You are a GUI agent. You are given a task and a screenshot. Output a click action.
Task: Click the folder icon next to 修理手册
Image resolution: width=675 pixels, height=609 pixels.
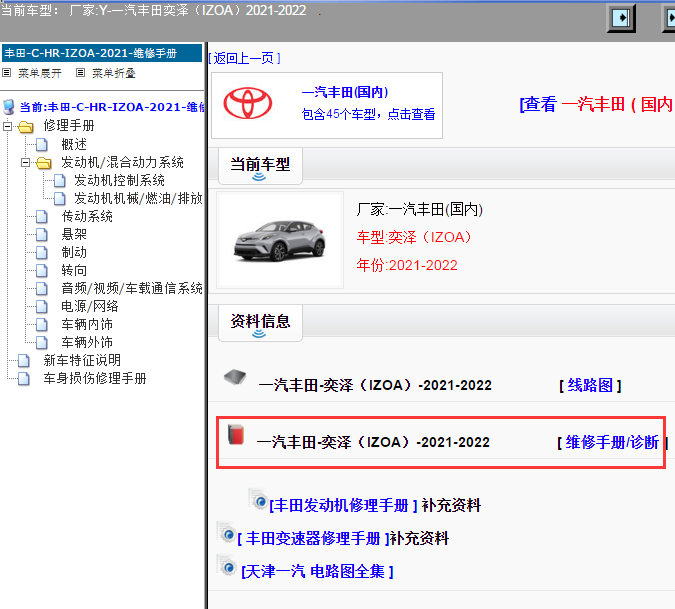tap(26, 127)
